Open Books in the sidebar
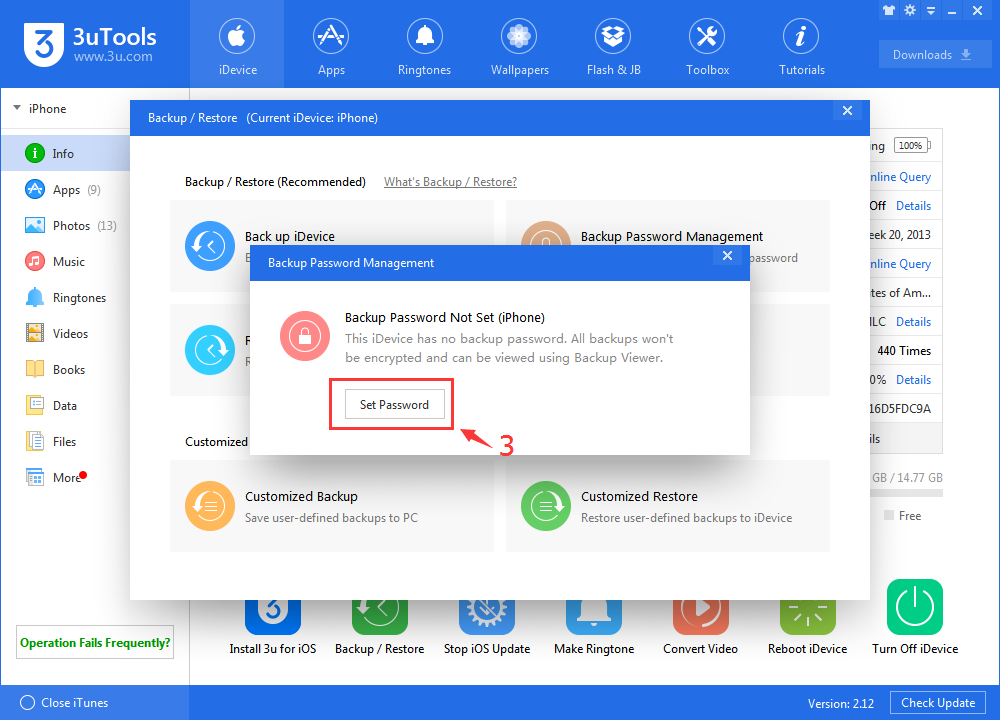The image size is (1000, 720). (x=65, y=369)
